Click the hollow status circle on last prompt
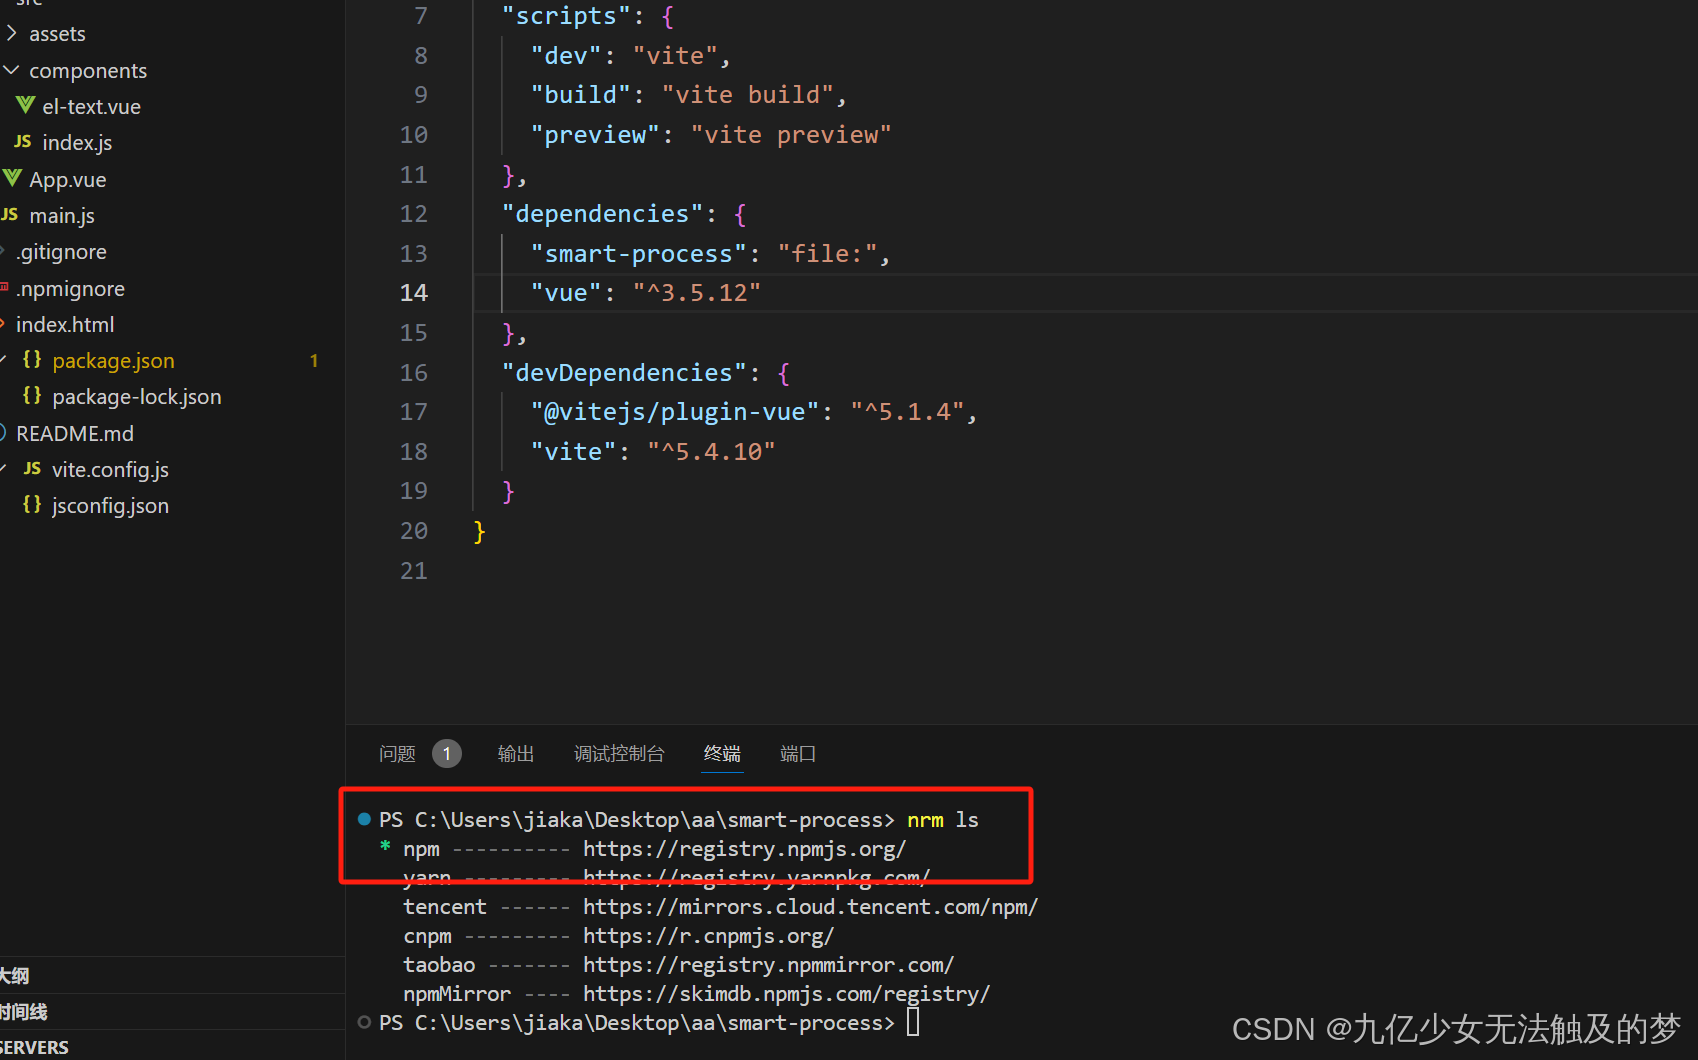This screenshot has width=1698, height=1060. (364, 1022)
